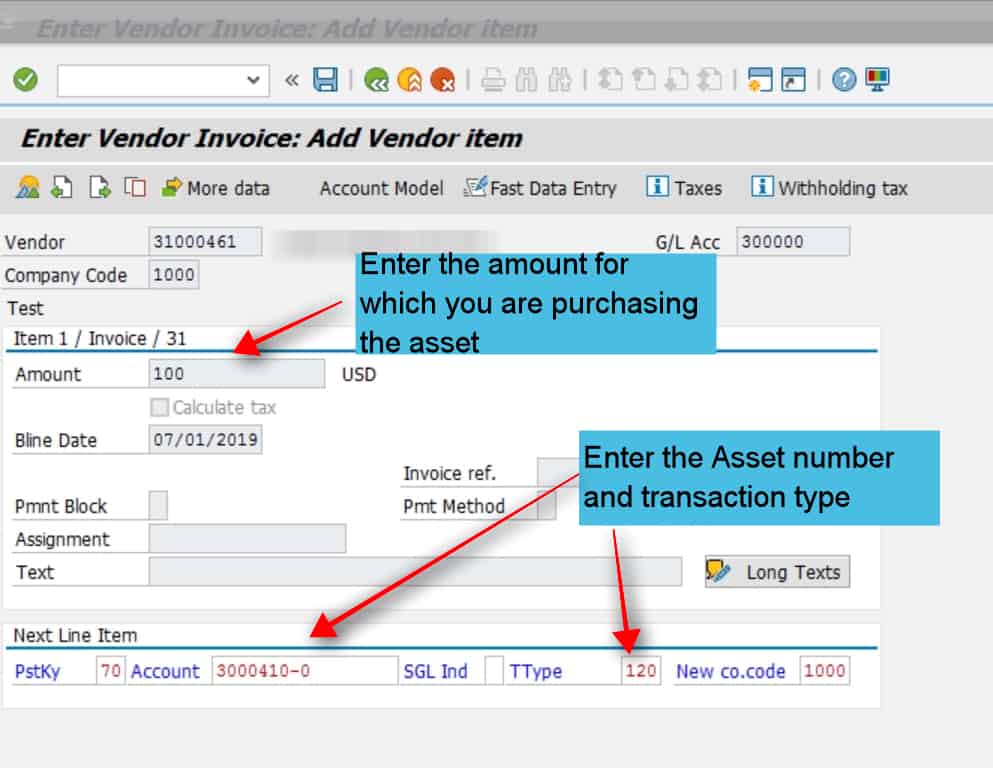993x768 pixels.
Task: Toggle the Calculate tax checkbox
Action: pyautogui.click(x=160, y=407)
